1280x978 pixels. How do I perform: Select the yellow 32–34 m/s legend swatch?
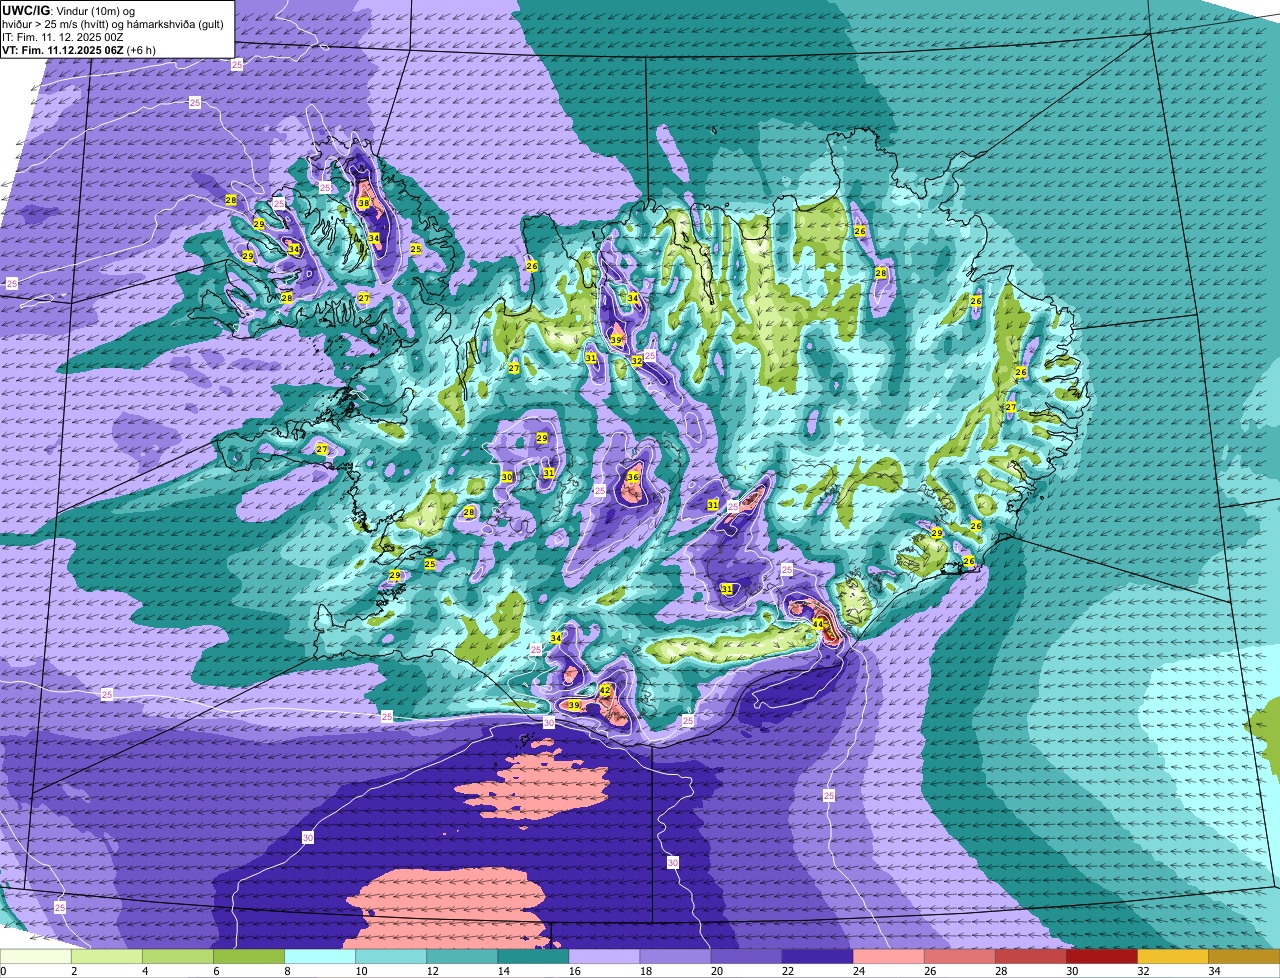[x=1173, y=956]
